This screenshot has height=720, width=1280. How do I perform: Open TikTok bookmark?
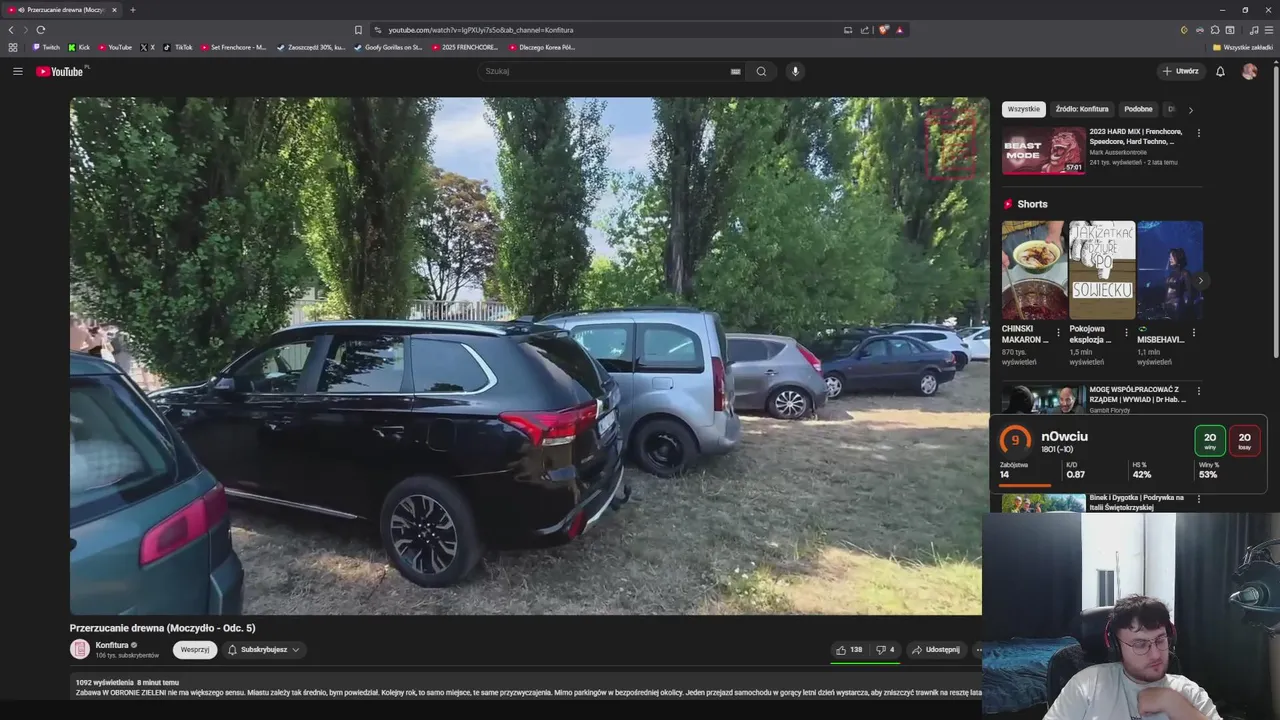178,47
